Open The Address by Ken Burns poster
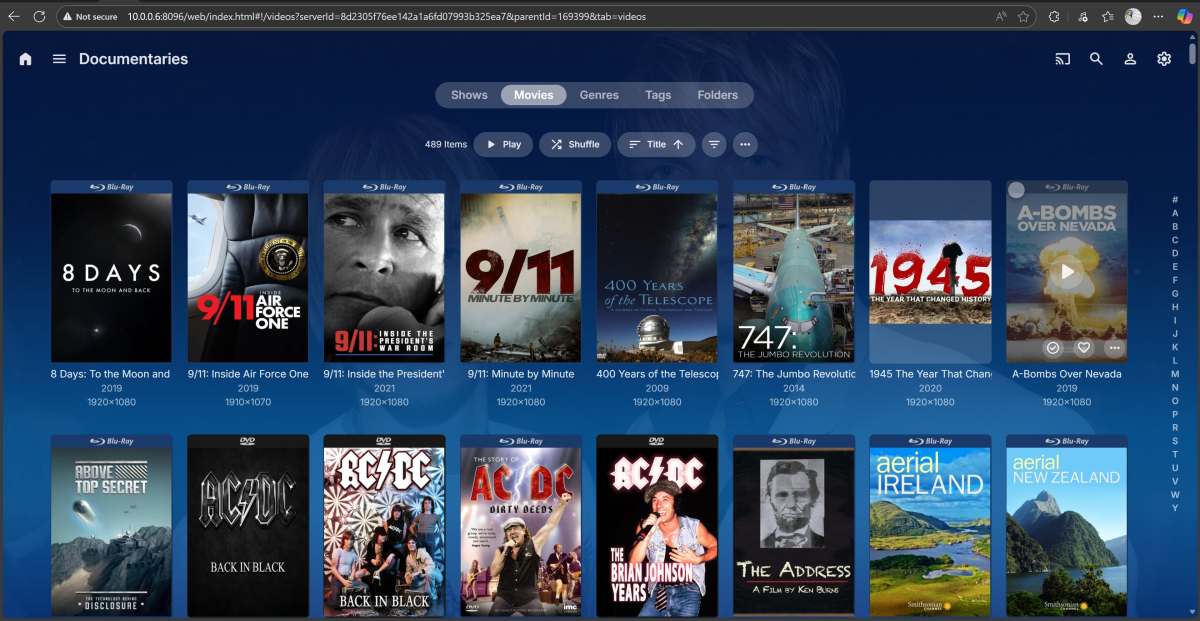Viewport: 1200px width, 621px height. click(x=794, y=526)
